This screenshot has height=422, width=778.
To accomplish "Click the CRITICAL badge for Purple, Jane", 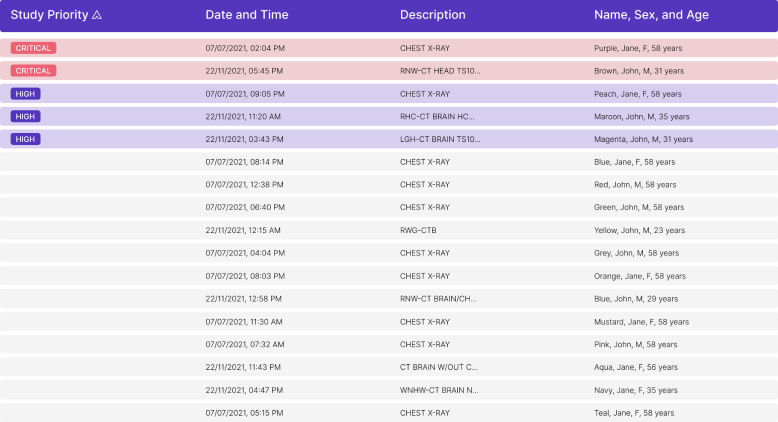I will click(x=33, y=48).
